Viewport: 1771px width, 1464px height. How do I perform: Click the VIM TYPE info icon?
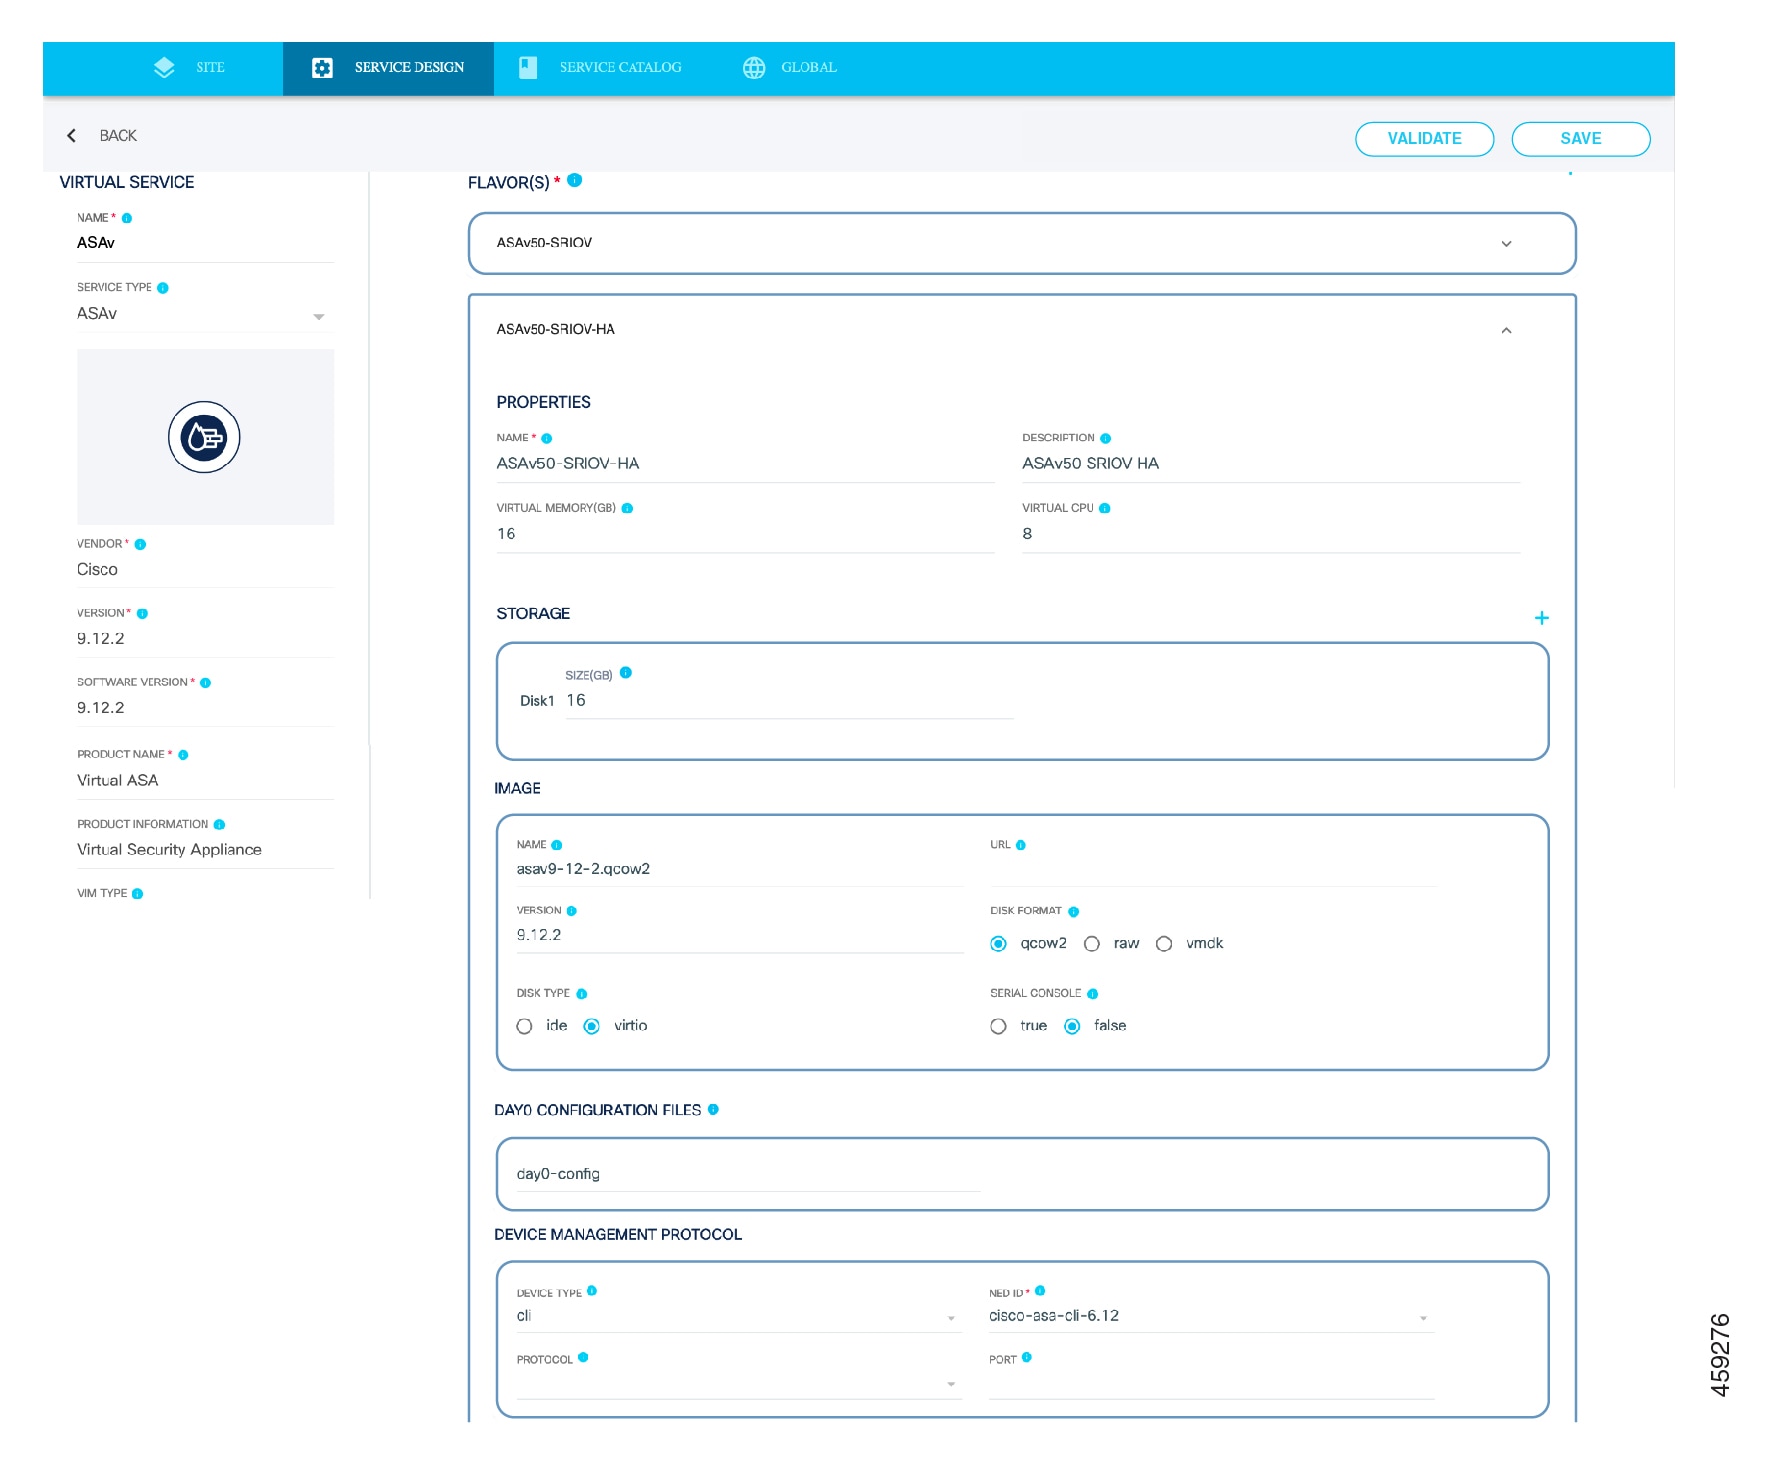click(x=139, y=893)
